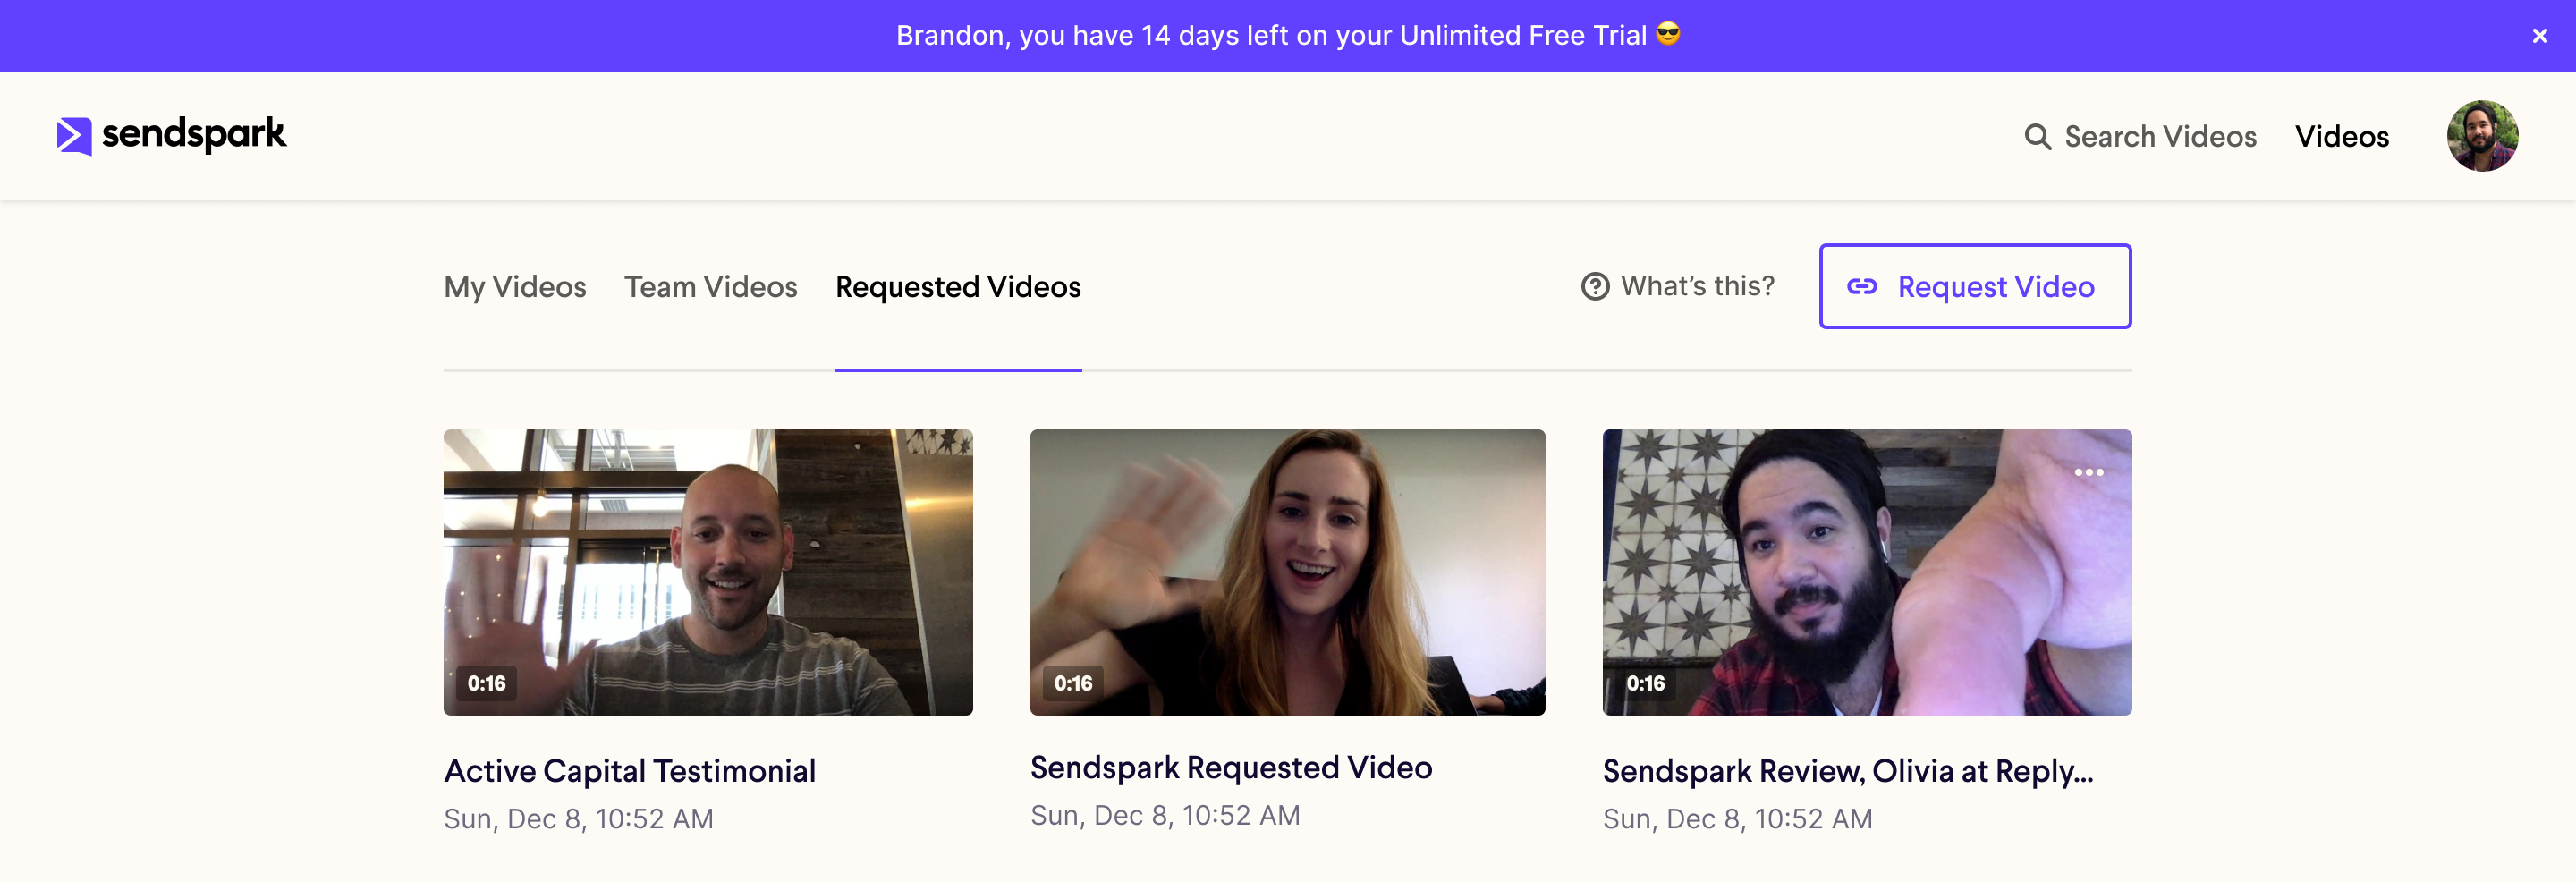Click the 0:16 badge on Active Capital video
The width and height of the screenshot is (2576, 882).
click(x=487, y=683)
